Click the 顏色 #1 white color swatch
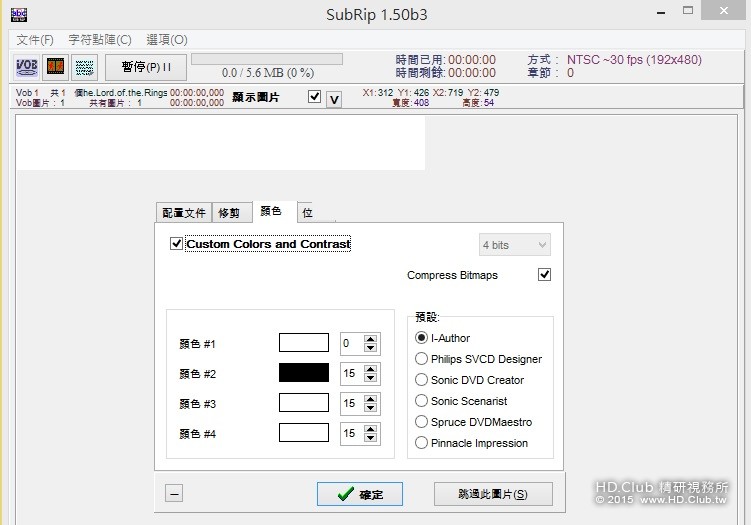This screenshot has width=751, height=525. pyautogui.click(x=304, y=343)
